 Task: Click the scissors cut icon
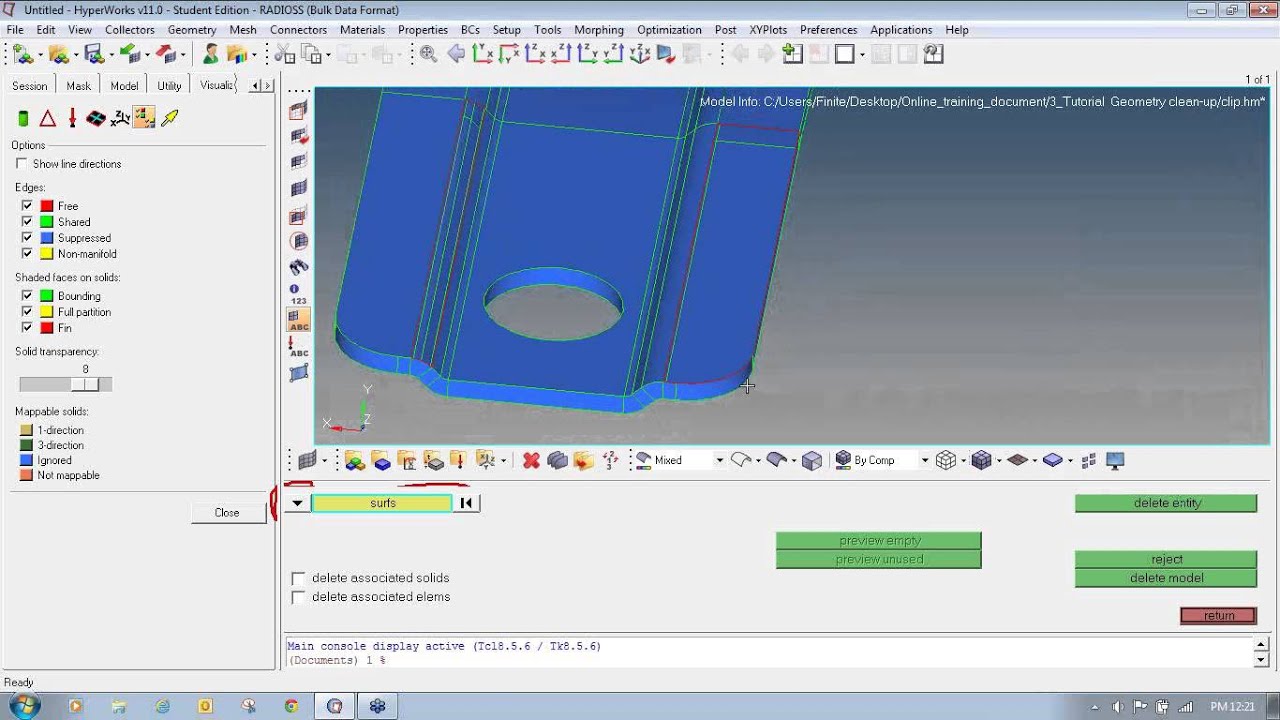point(284,54)
